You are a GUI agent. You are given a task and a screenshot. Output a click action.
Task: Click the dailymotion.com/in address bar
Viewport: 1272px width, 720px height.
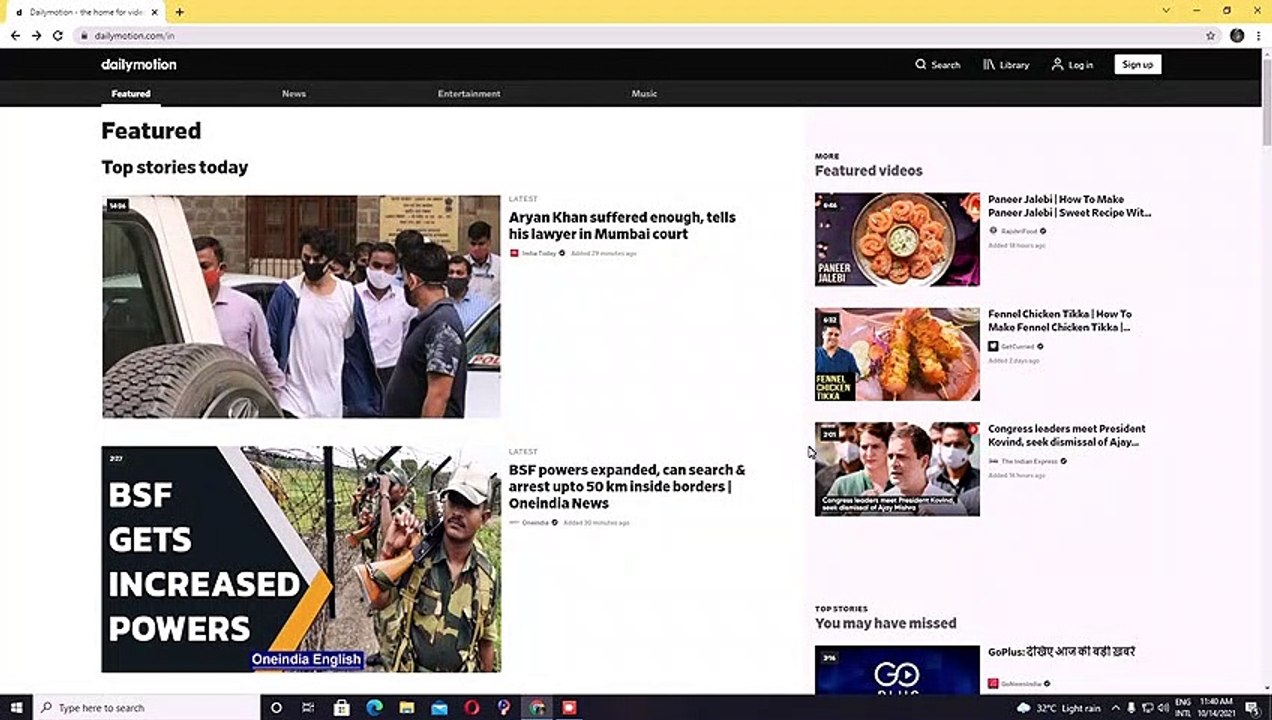coord(640,35)
